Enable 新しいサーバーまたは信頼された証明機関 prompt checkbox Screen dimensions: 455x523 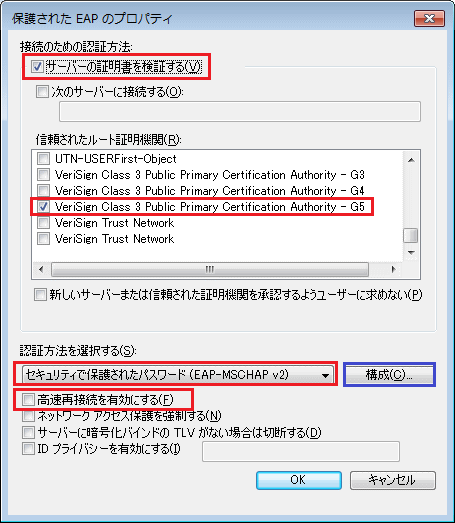[x=40, y=295]
